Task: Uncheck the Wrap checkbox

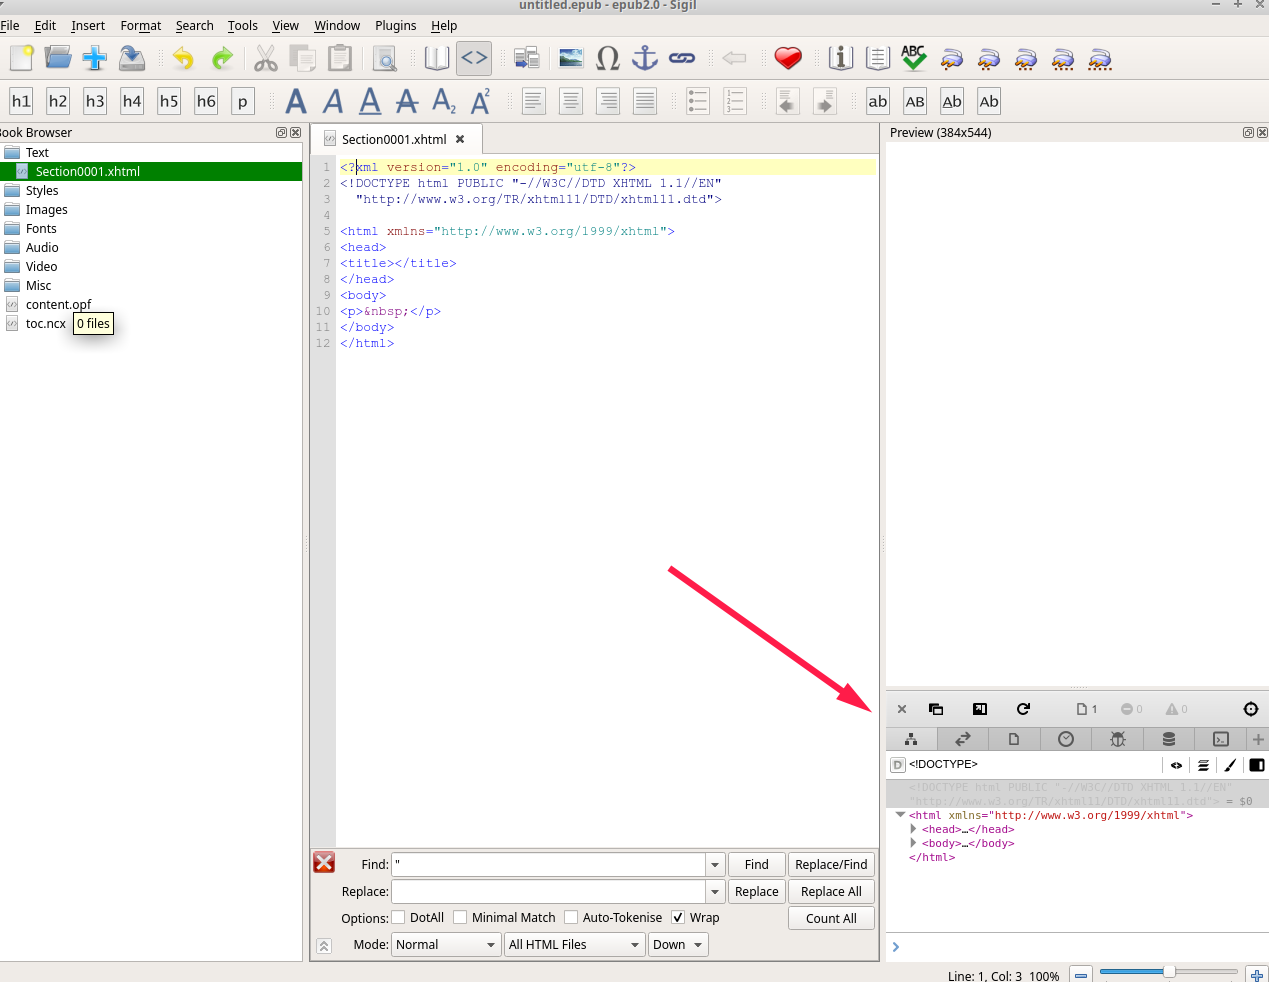Action: click(678, 918)
